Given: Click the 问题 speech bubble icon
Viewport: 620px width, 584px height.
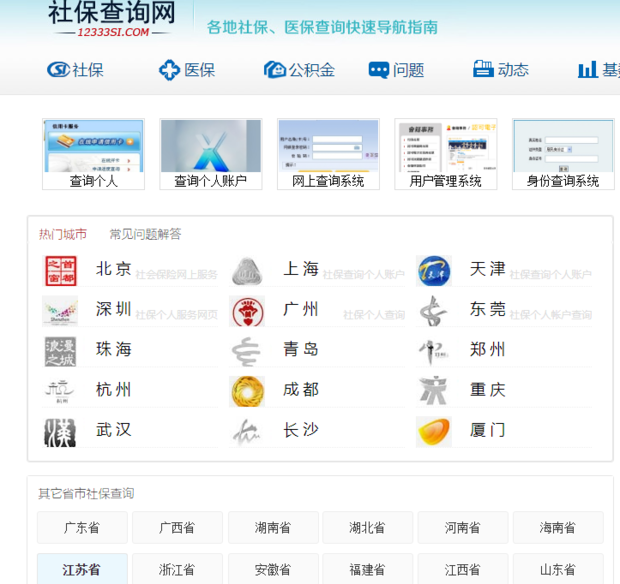Looking at the screenshot, I should point(379,70).
